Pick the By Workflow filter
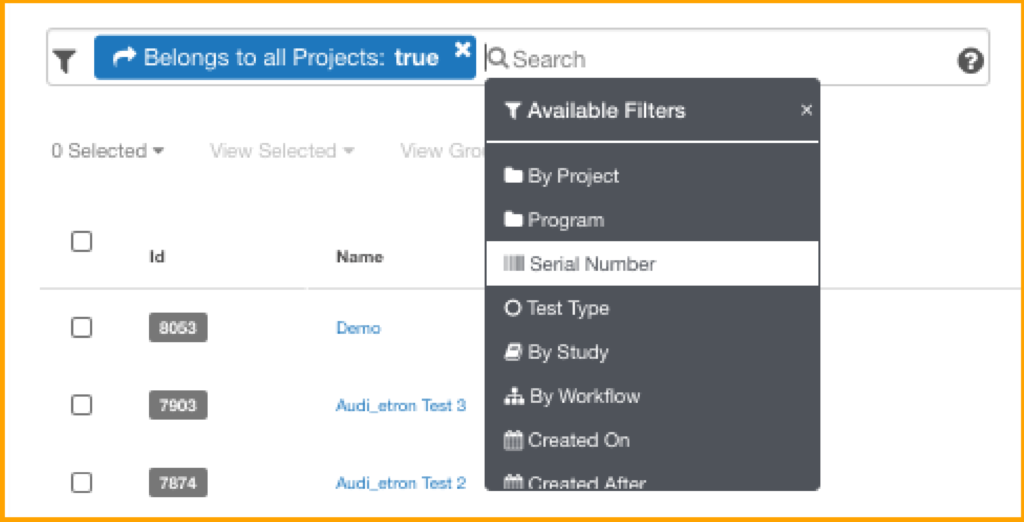Viewport: 1024px width, 522px height. click(652, 396)
